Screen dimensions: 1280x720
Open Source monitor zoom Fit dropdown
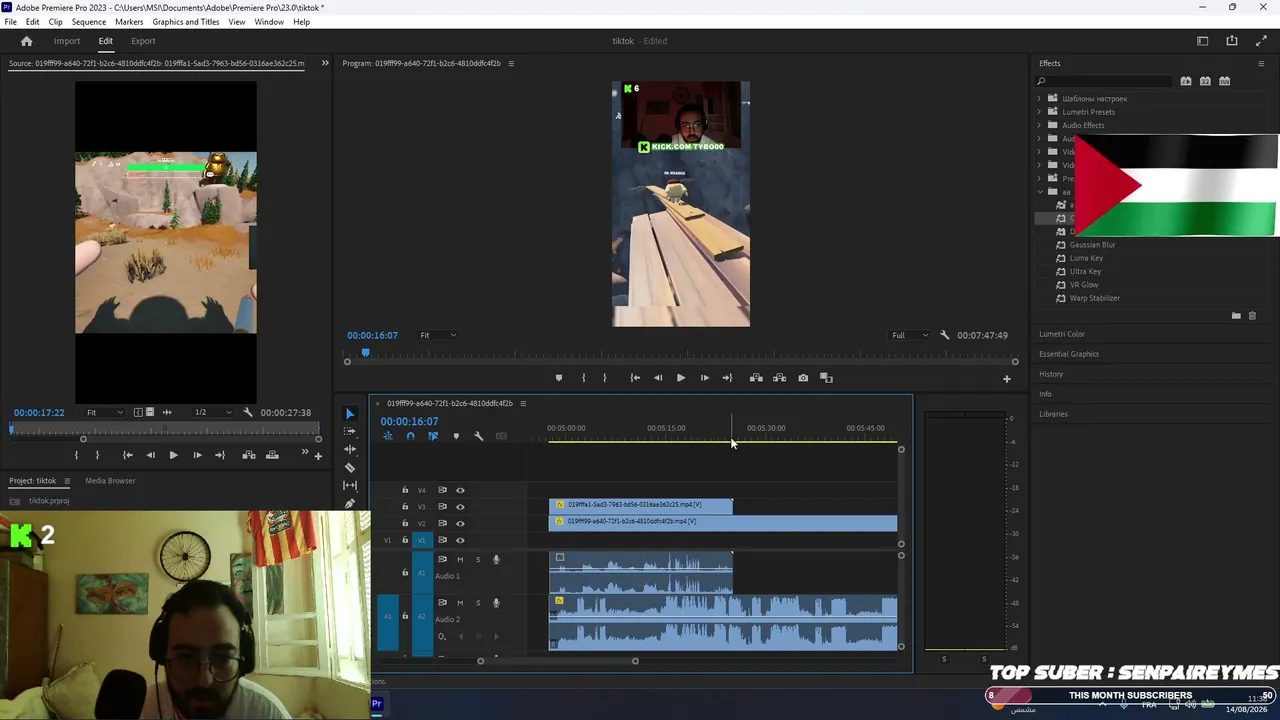tap(104, 412)
